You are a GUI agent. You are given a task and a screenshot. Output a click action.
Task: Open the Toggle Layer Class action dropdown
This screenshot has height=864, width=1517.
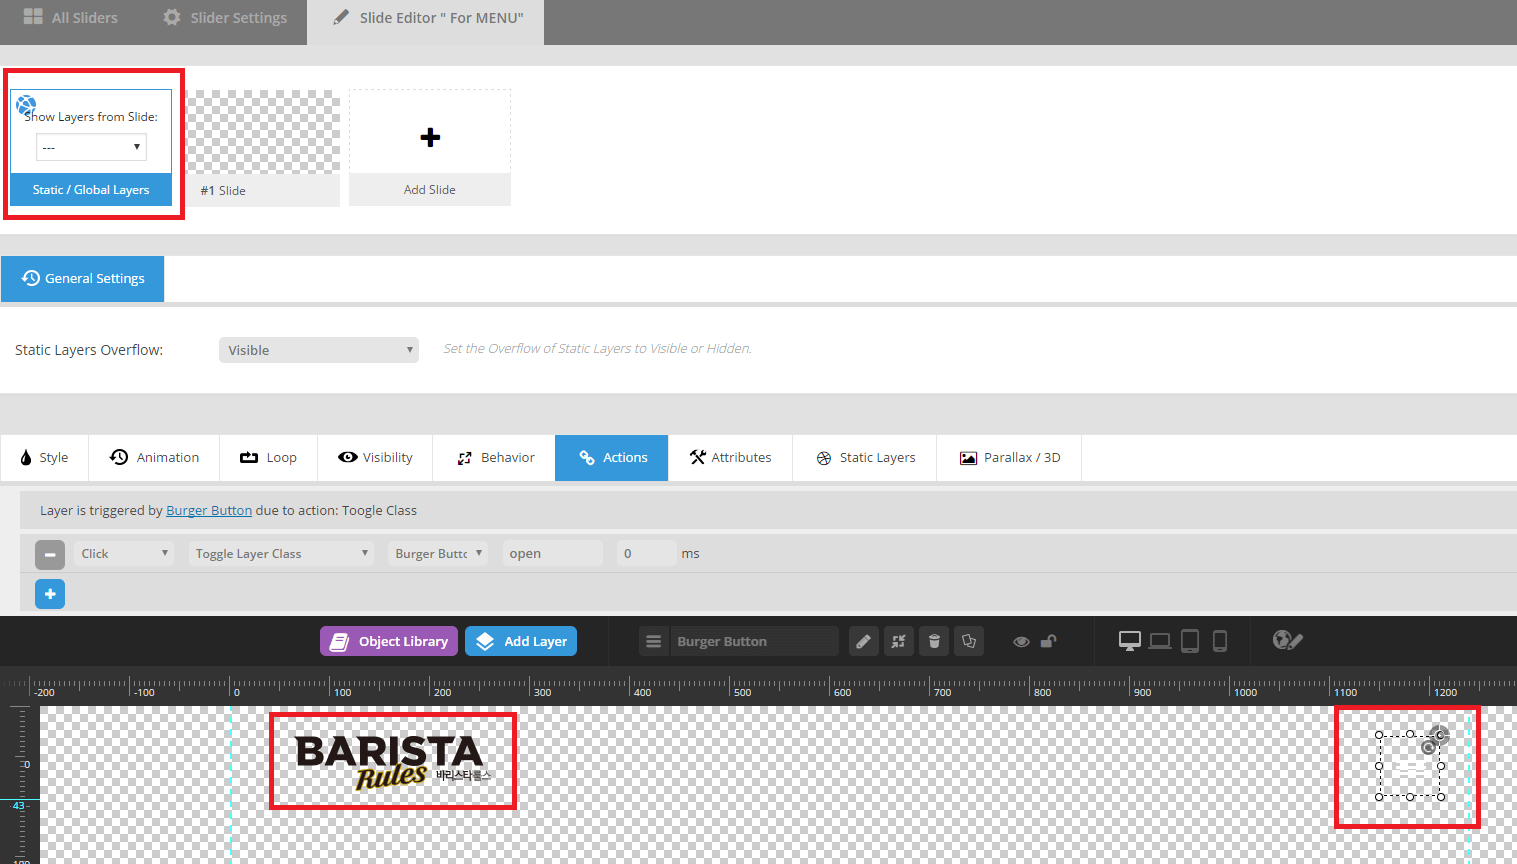pyautogui.click(x=281, y=554)
